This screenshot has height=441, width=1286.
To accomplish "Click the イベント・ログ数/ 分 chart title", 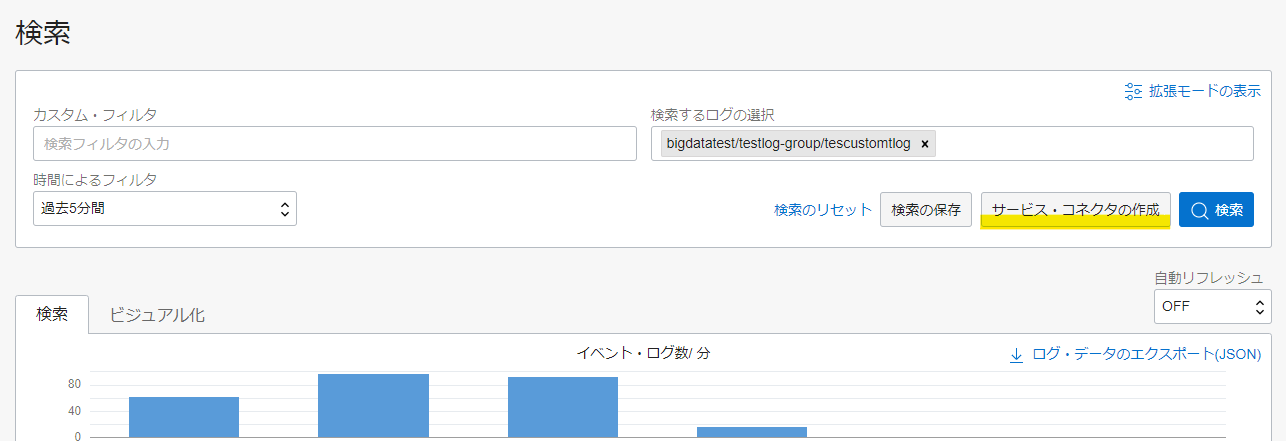I will (643, 353).
